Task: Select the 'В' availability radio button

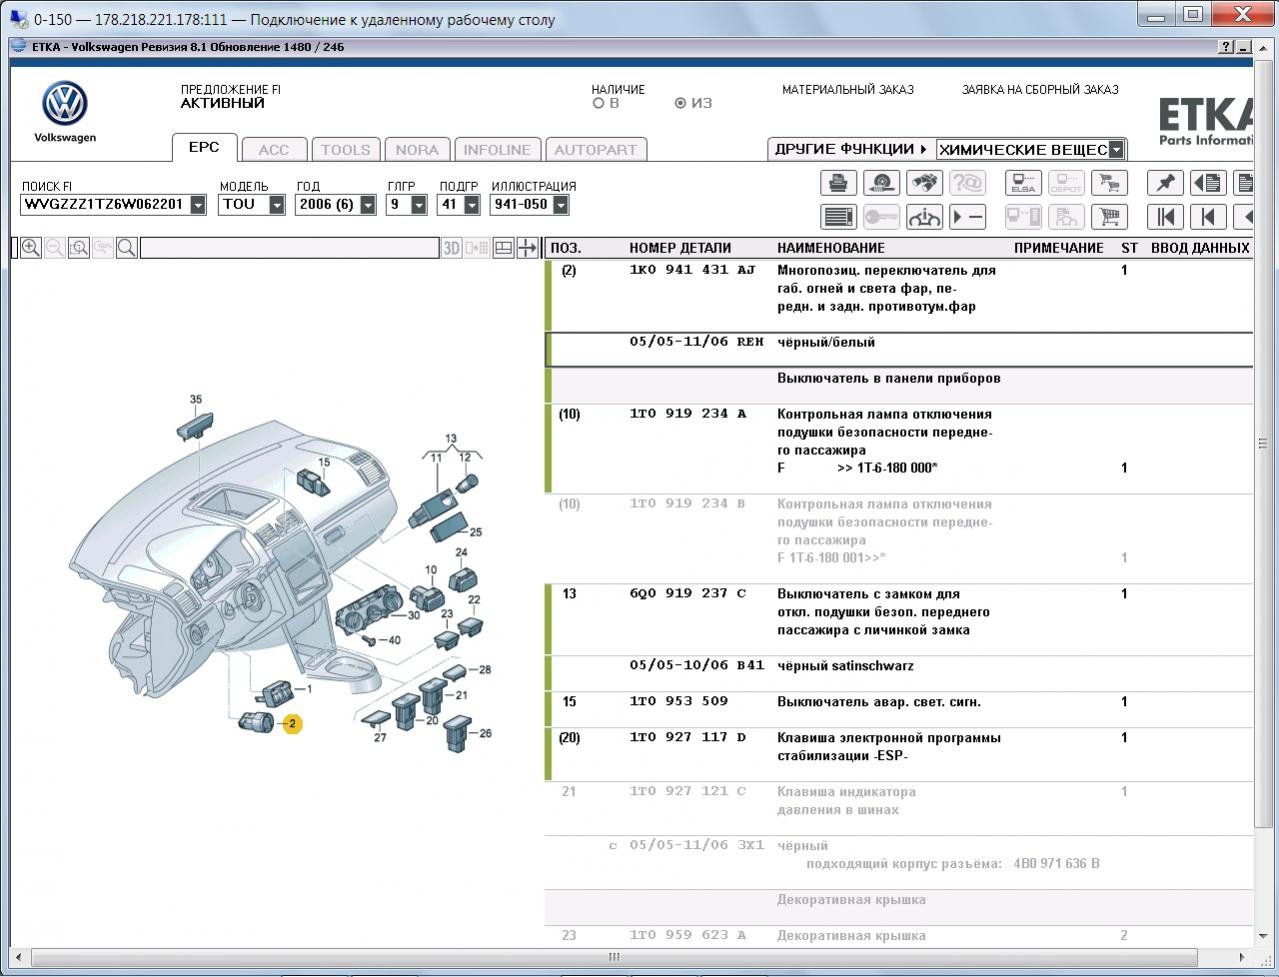Action: pos(598,103)
